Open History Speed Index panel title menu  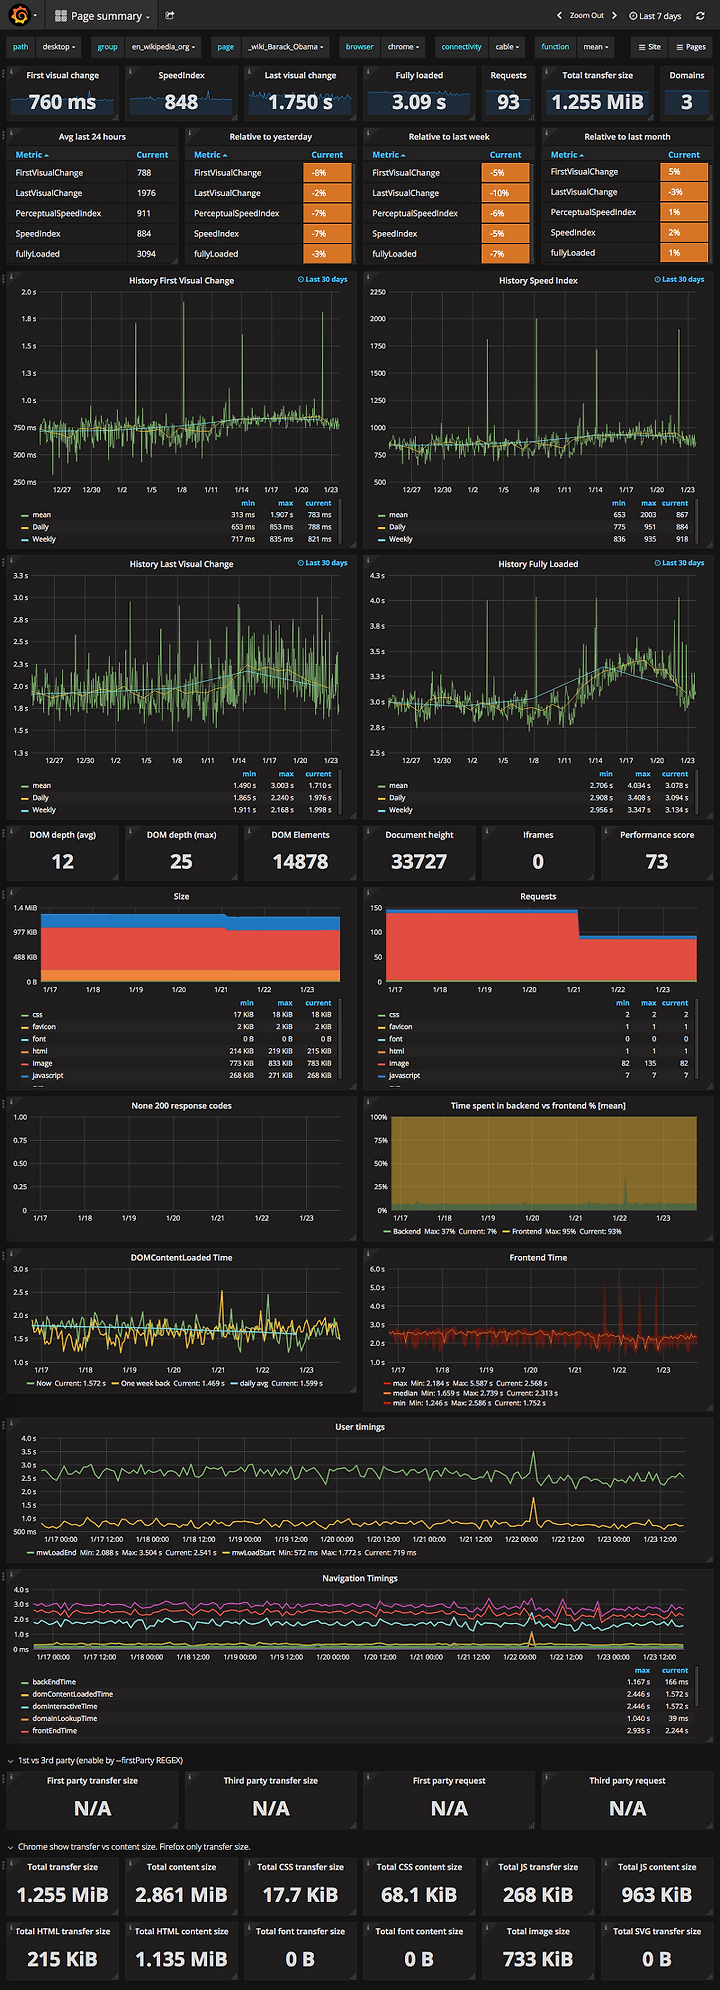pyautogui.click(x=538, y=281)
